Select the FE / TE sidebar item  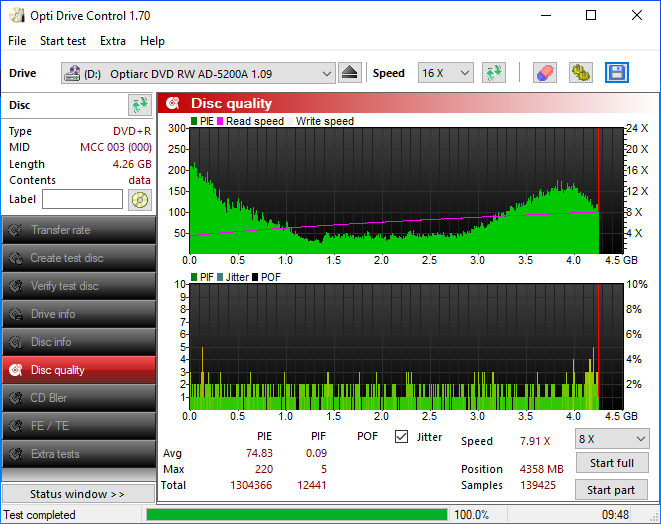[x=79, y=426]
